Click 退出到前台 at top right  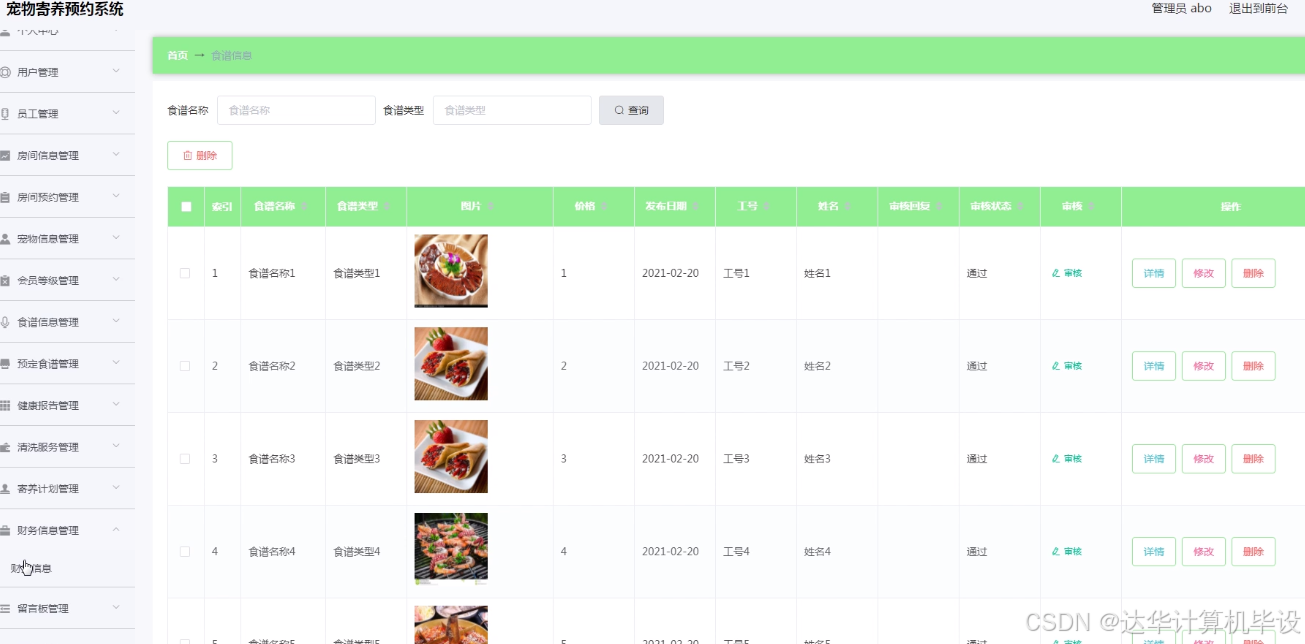pyautogui.click(x=1258, y=8)
